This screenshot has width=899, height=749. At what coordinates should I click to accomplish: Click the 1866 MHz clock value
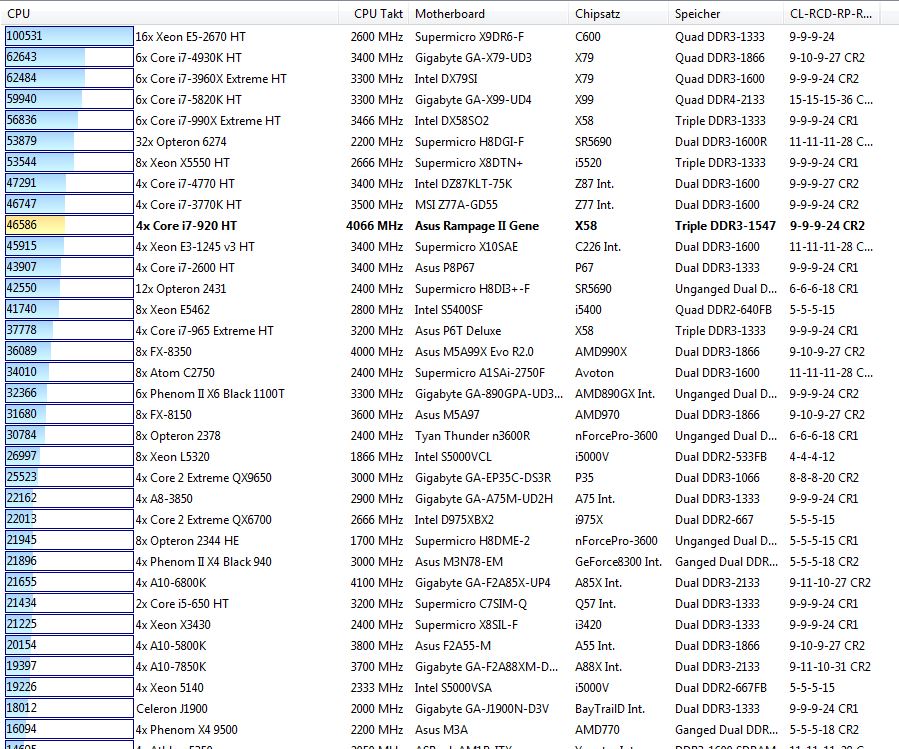click(x=377, y=457)
